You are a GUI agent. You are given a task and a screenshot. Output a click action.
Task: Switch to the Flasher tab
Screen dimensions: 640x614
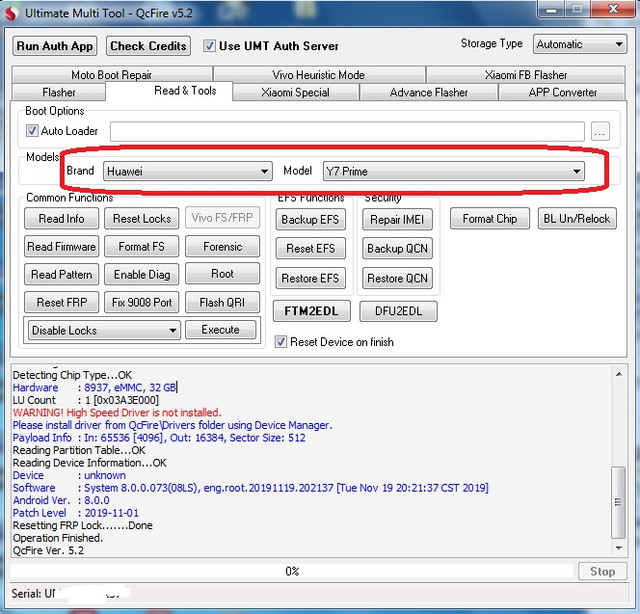59,92
